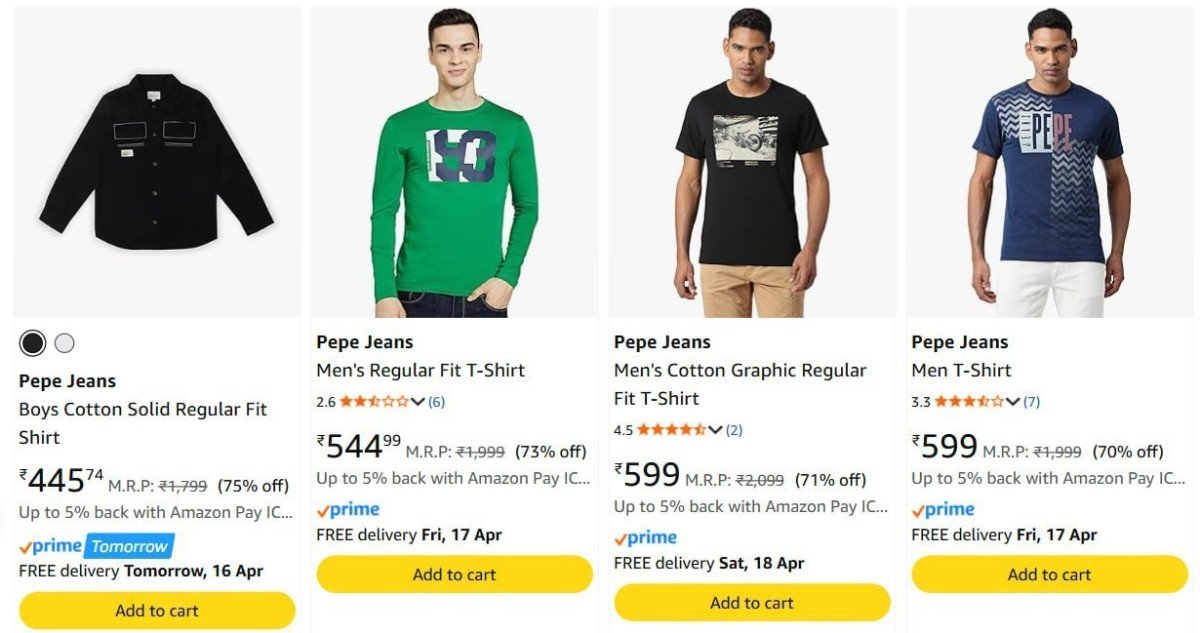Screen dimensions: 1200x633
Task: Click the 4.5 star rating icons
Action: pyautogui.click(x=671, y=430)
